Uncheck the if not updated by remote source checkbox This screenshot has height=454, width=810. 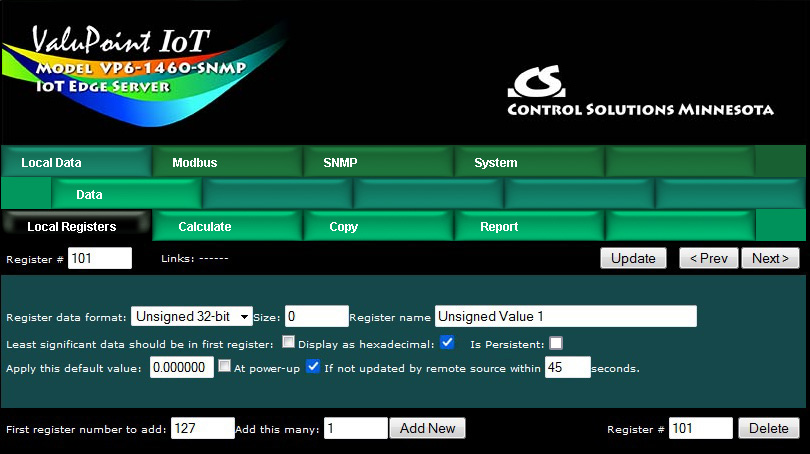pos(313,367)
